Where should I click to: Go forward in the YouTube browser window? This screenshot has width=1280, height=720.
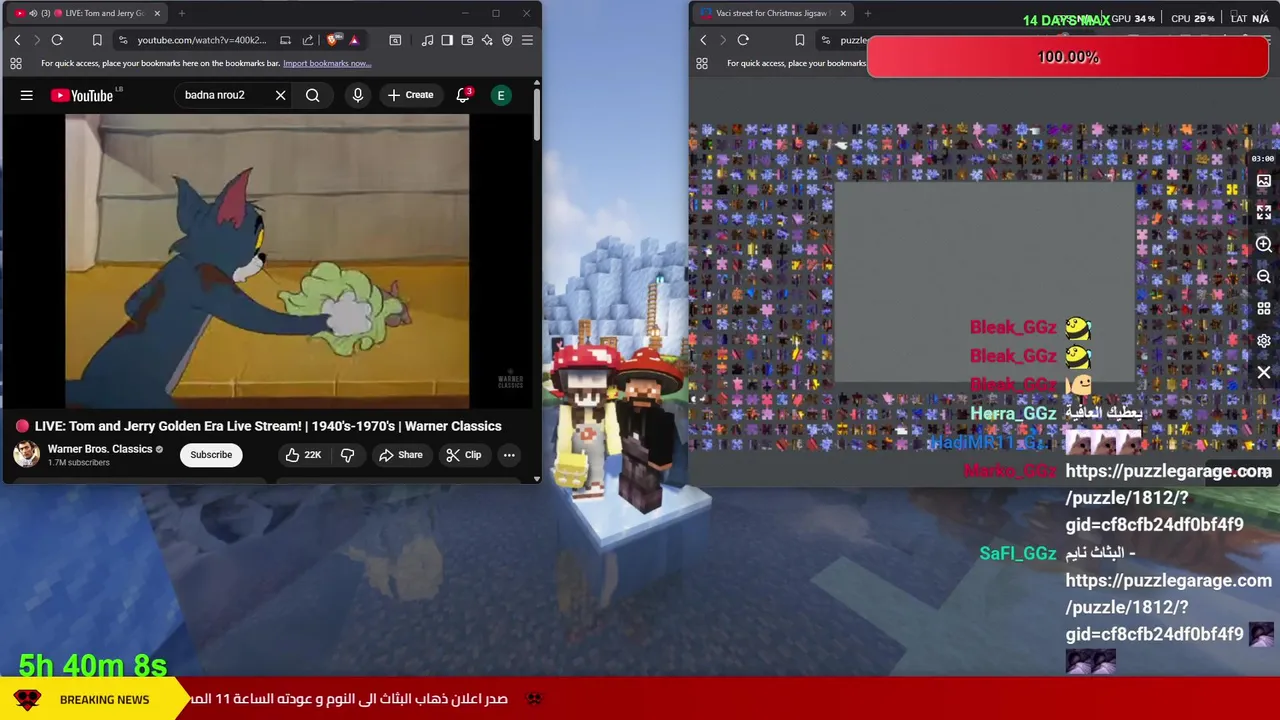(x=37, y=40)
